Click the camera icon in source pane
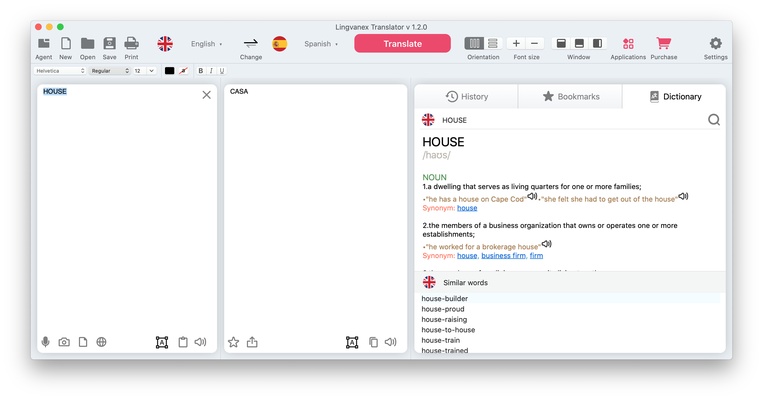Image resolution: width=763 pixels, height=400 pixels. click(x=64, y=342)
